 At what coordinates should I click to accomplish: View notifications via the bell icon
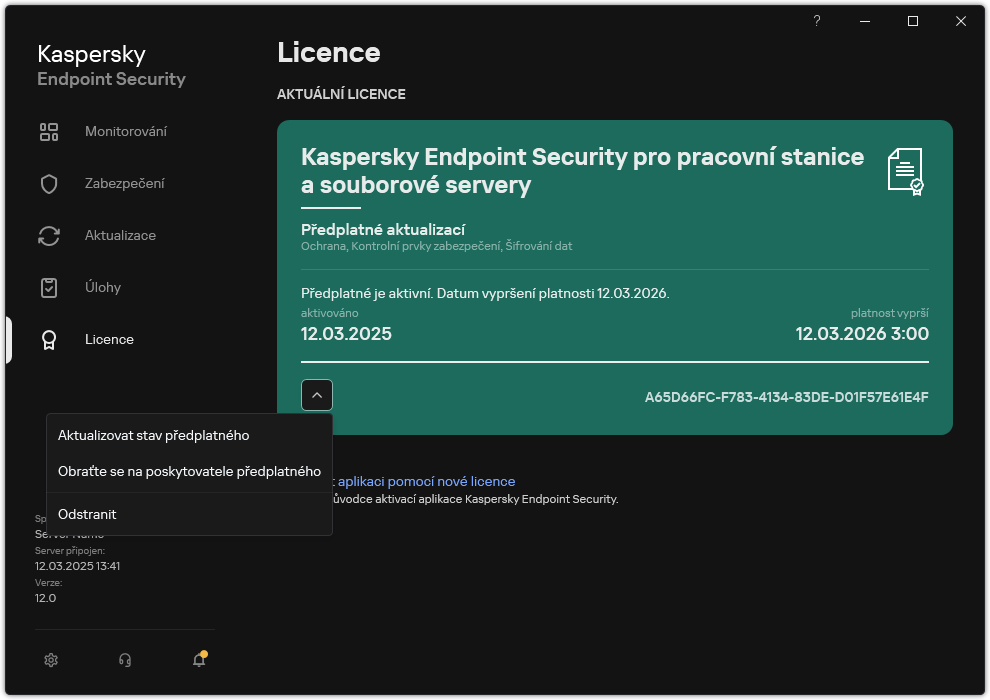click(198, 661)
